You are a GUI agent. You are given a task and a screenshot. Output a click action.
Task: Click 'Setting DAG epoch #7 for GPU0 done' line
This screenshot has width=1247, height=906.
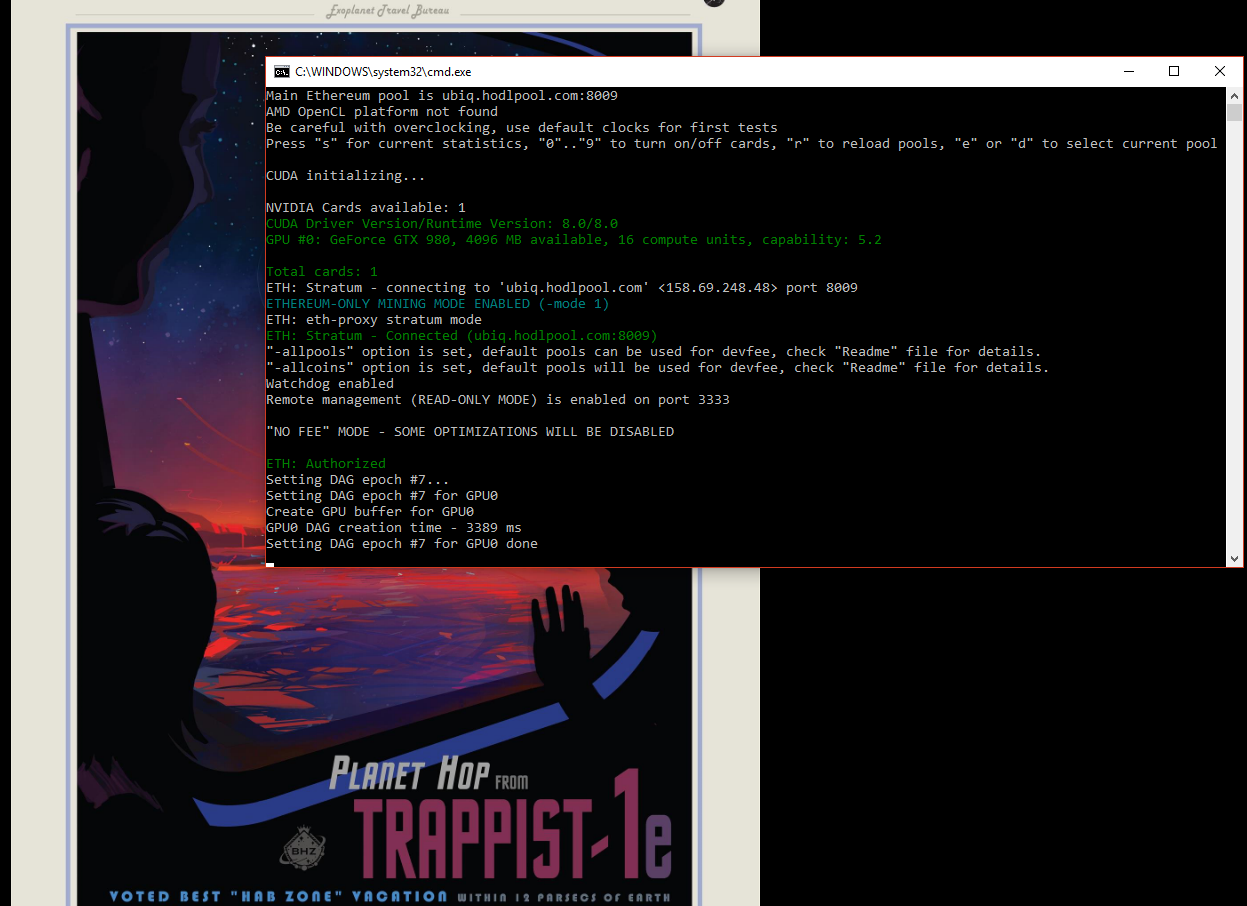[x=401, y=544]
